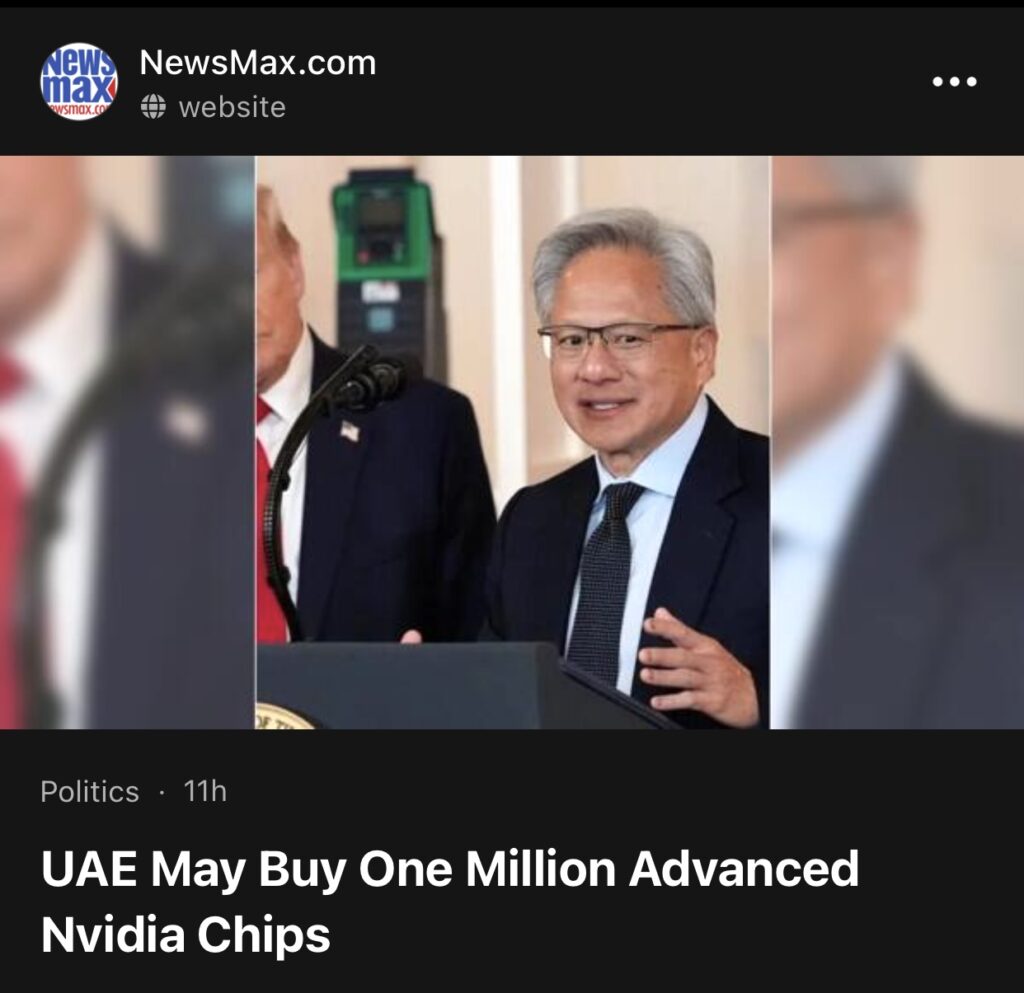Click the raised hand in the photo
1024x993 pixels.
point(694,666)
